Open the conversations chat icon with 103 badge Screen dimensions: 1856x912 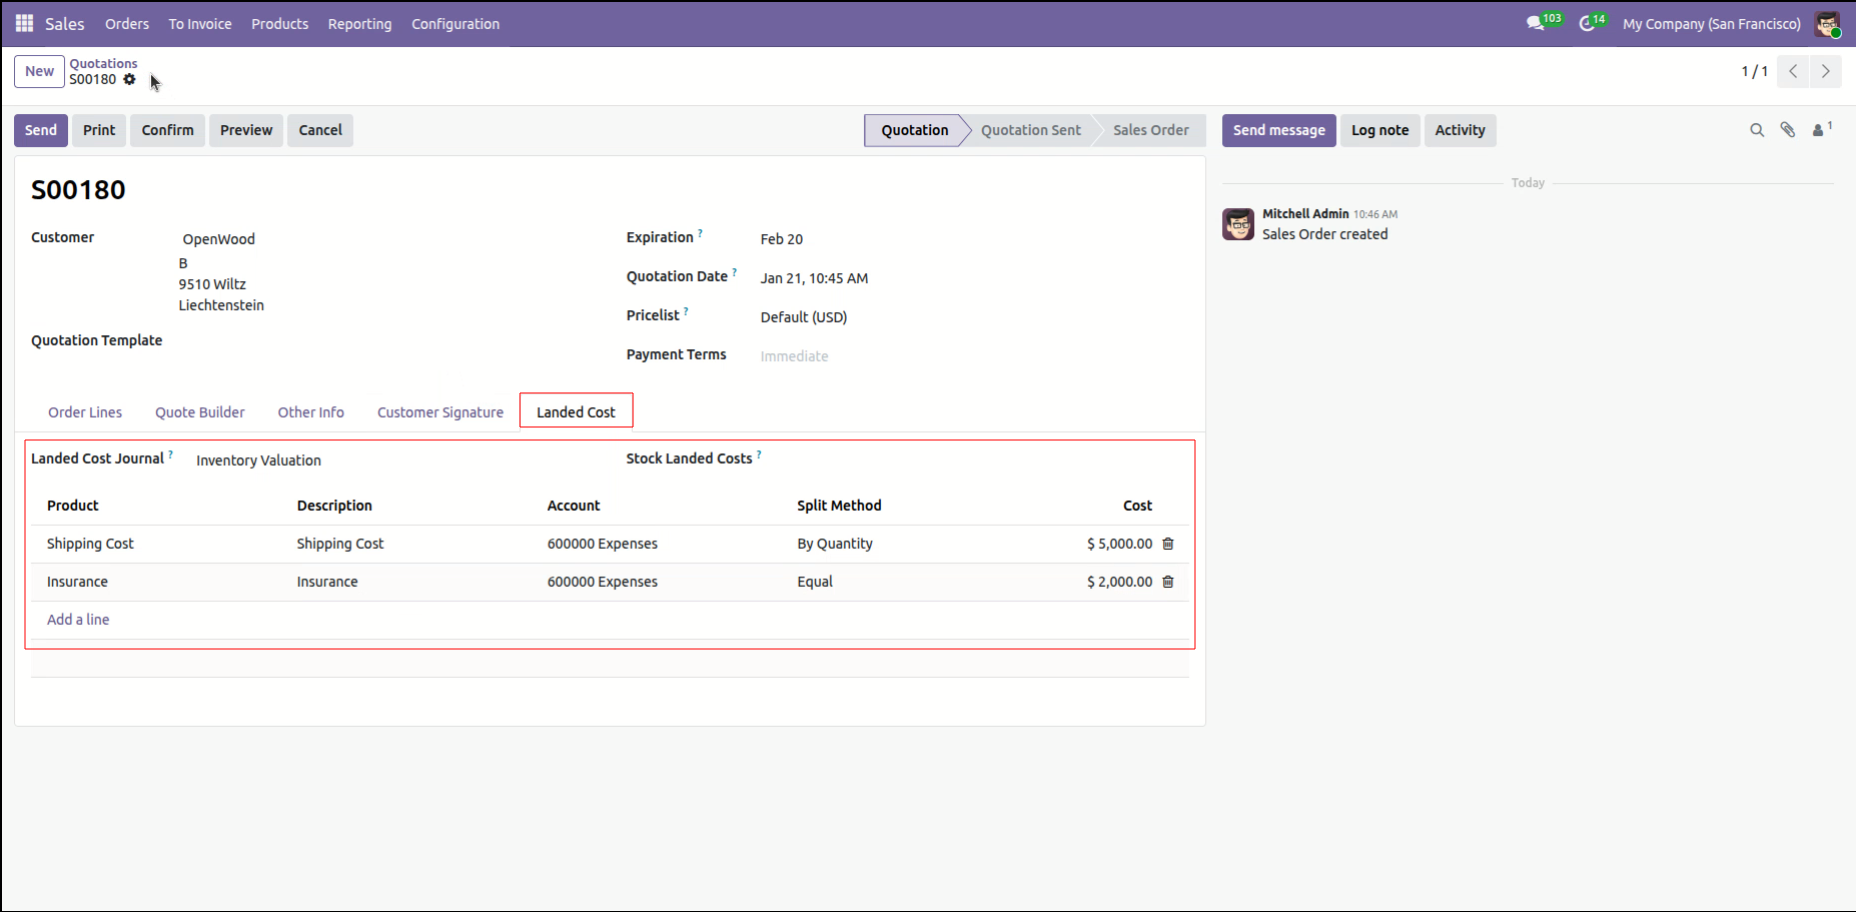click(1536, 23)
